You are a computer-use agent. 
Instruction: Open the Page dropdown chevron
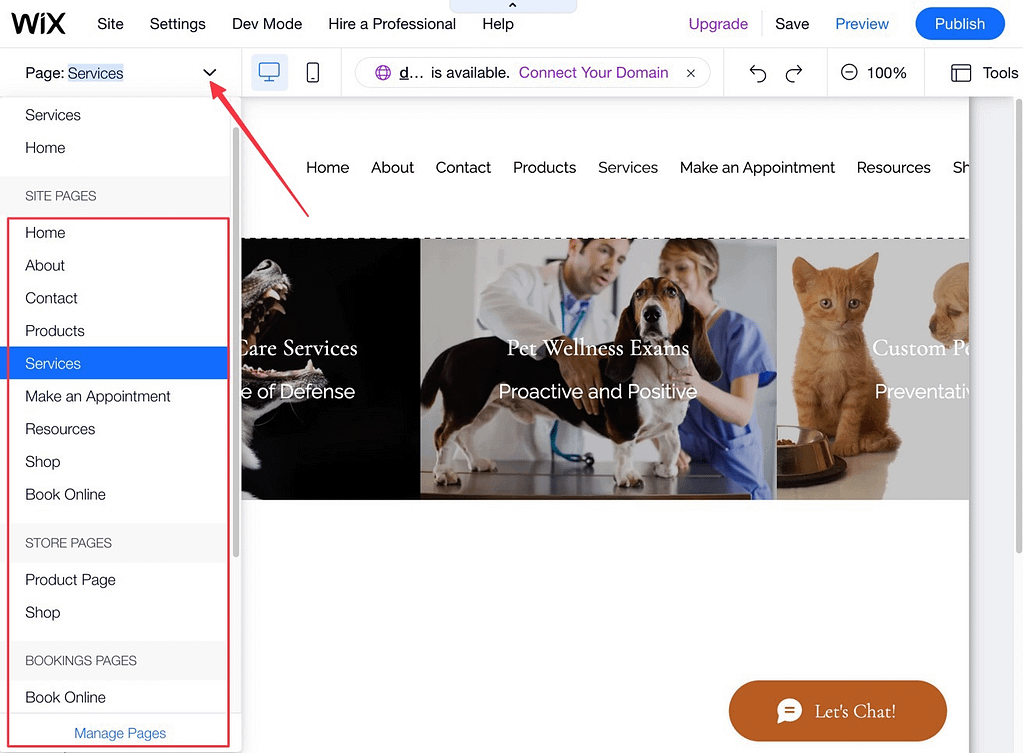point(209,72)
